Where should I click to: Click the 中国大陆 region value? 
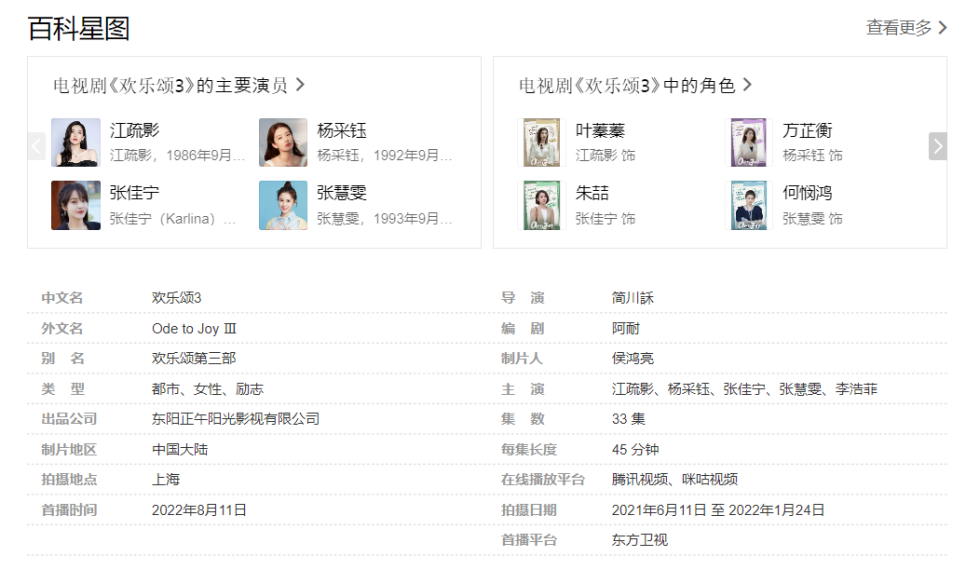point(179,449)
